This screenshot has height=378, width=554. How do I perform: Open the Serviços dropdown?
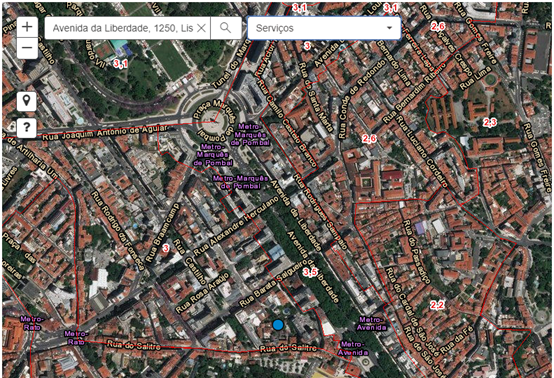click(x=324, y=28)
